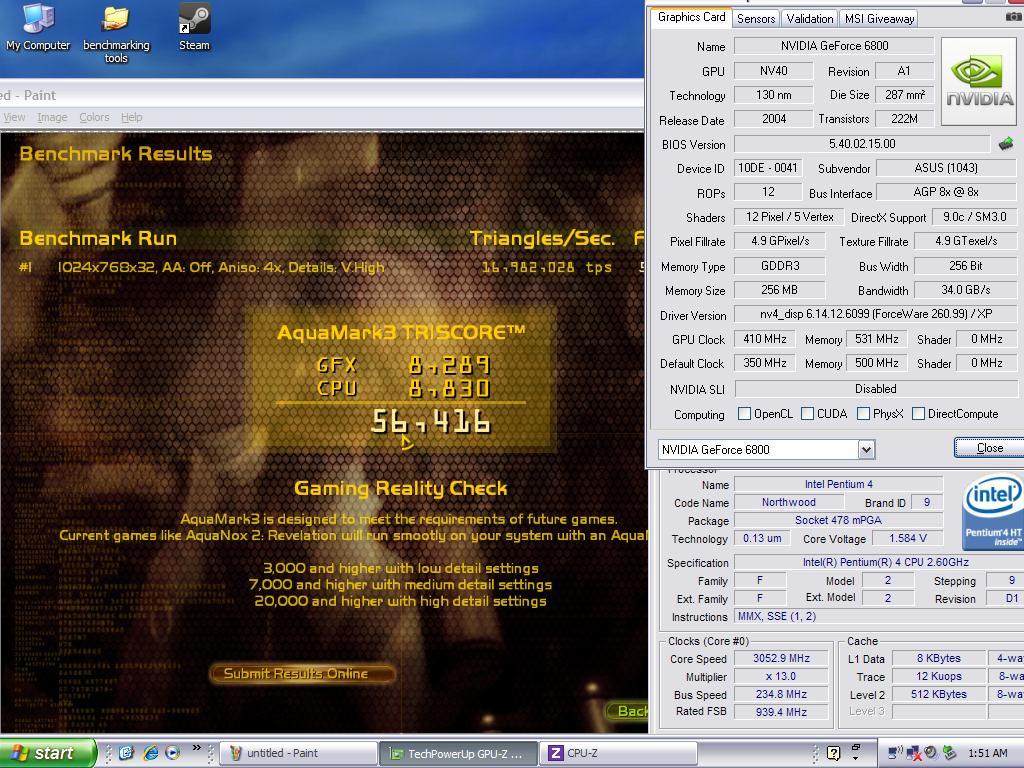This screenshot has height=768, width=1024.
Task: Click the Memory Size value 256 MB
Action: (x=779, y=290)
